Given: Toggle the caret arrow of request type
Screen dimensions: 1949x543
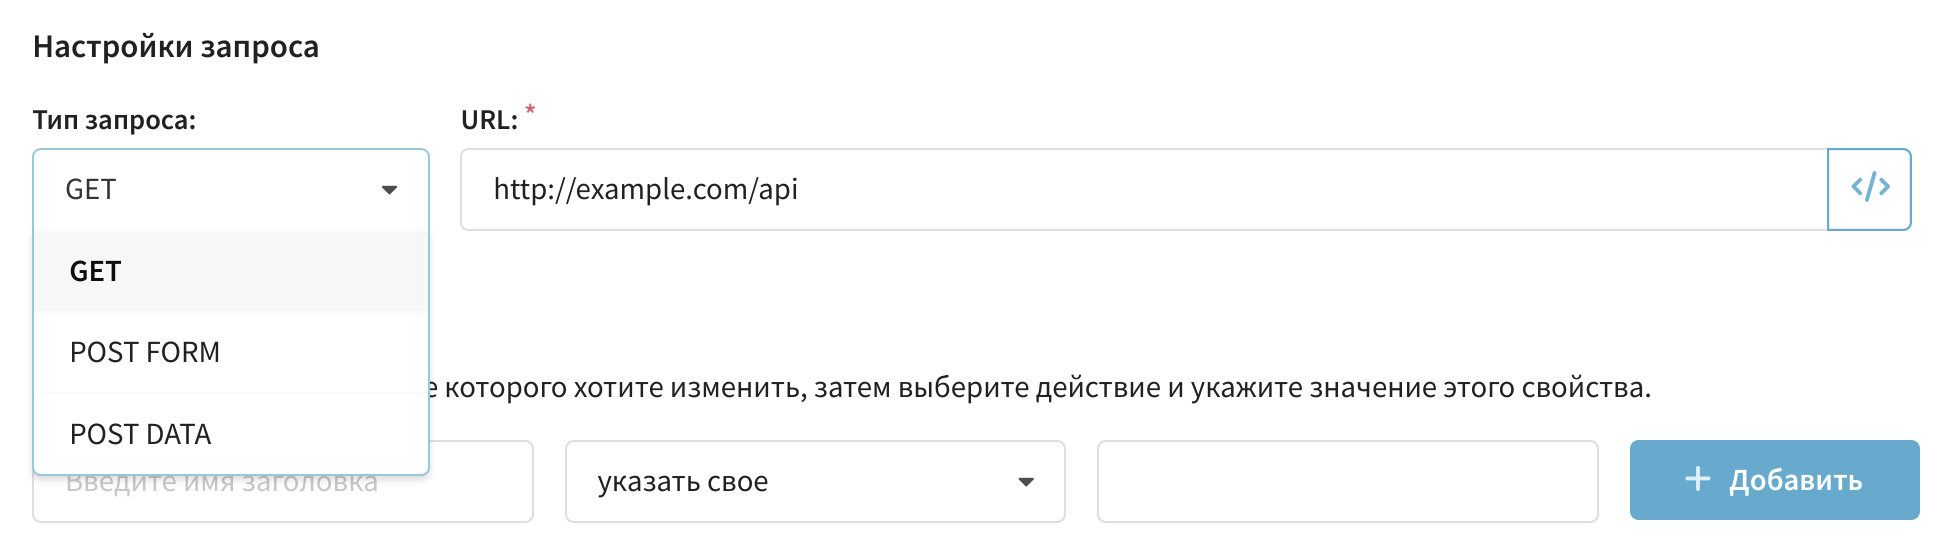Looking at the screenshot, I should (x=389, y=190).
